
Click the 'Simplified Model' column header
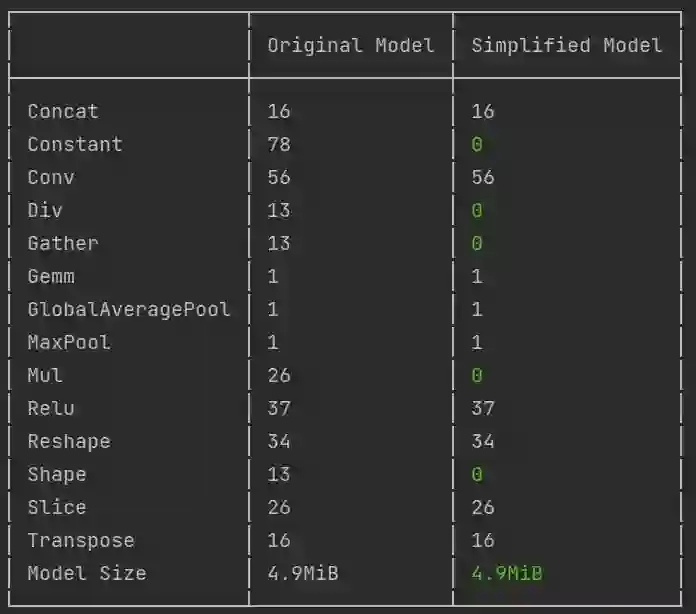[566, 45]
